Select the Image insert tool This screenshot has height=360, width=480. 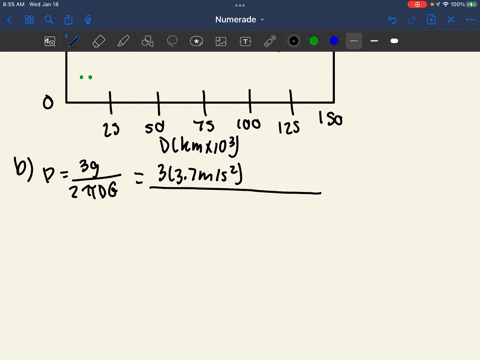[221, 41]
